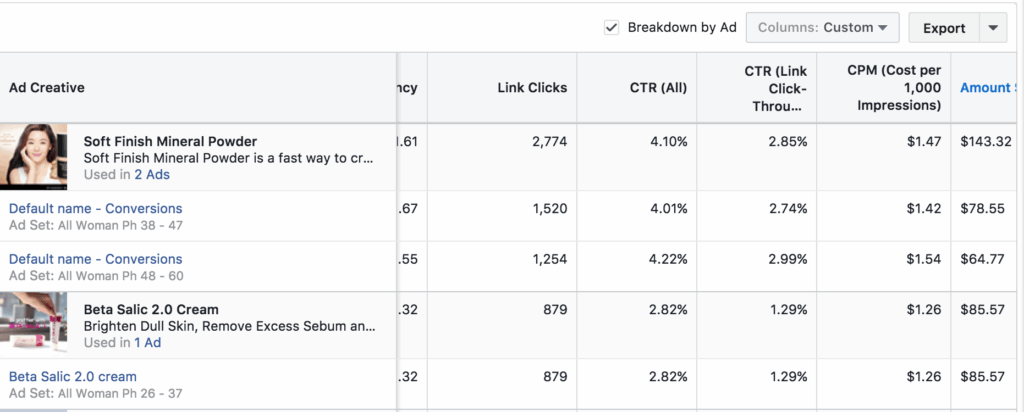Click the Ad Creative column header
Screen dimensions: 1024x412
tap(47, 88)
